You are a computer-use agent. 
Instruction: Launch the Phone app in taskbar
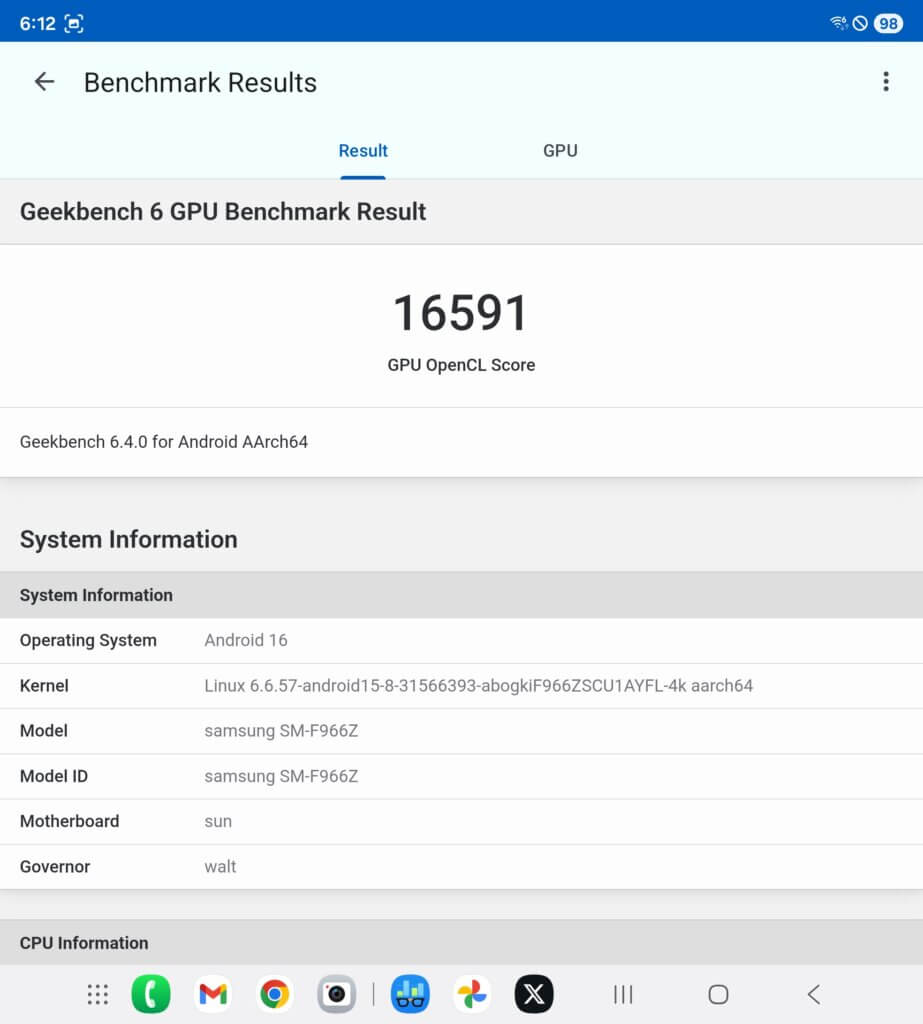[x=151, y=994]
